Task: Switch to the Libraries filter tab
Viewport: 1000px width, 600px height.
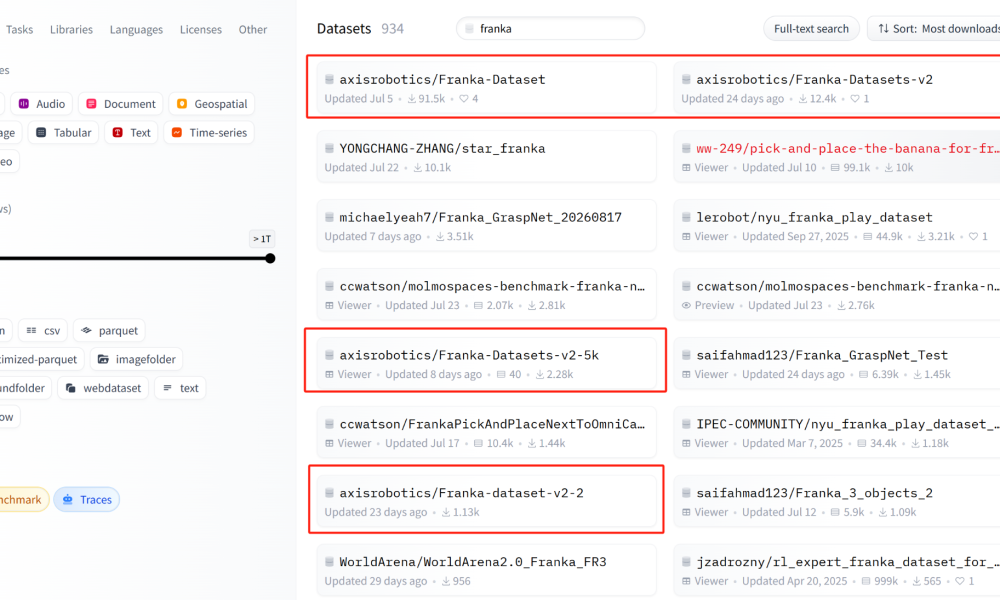Action: click(71, 29)
